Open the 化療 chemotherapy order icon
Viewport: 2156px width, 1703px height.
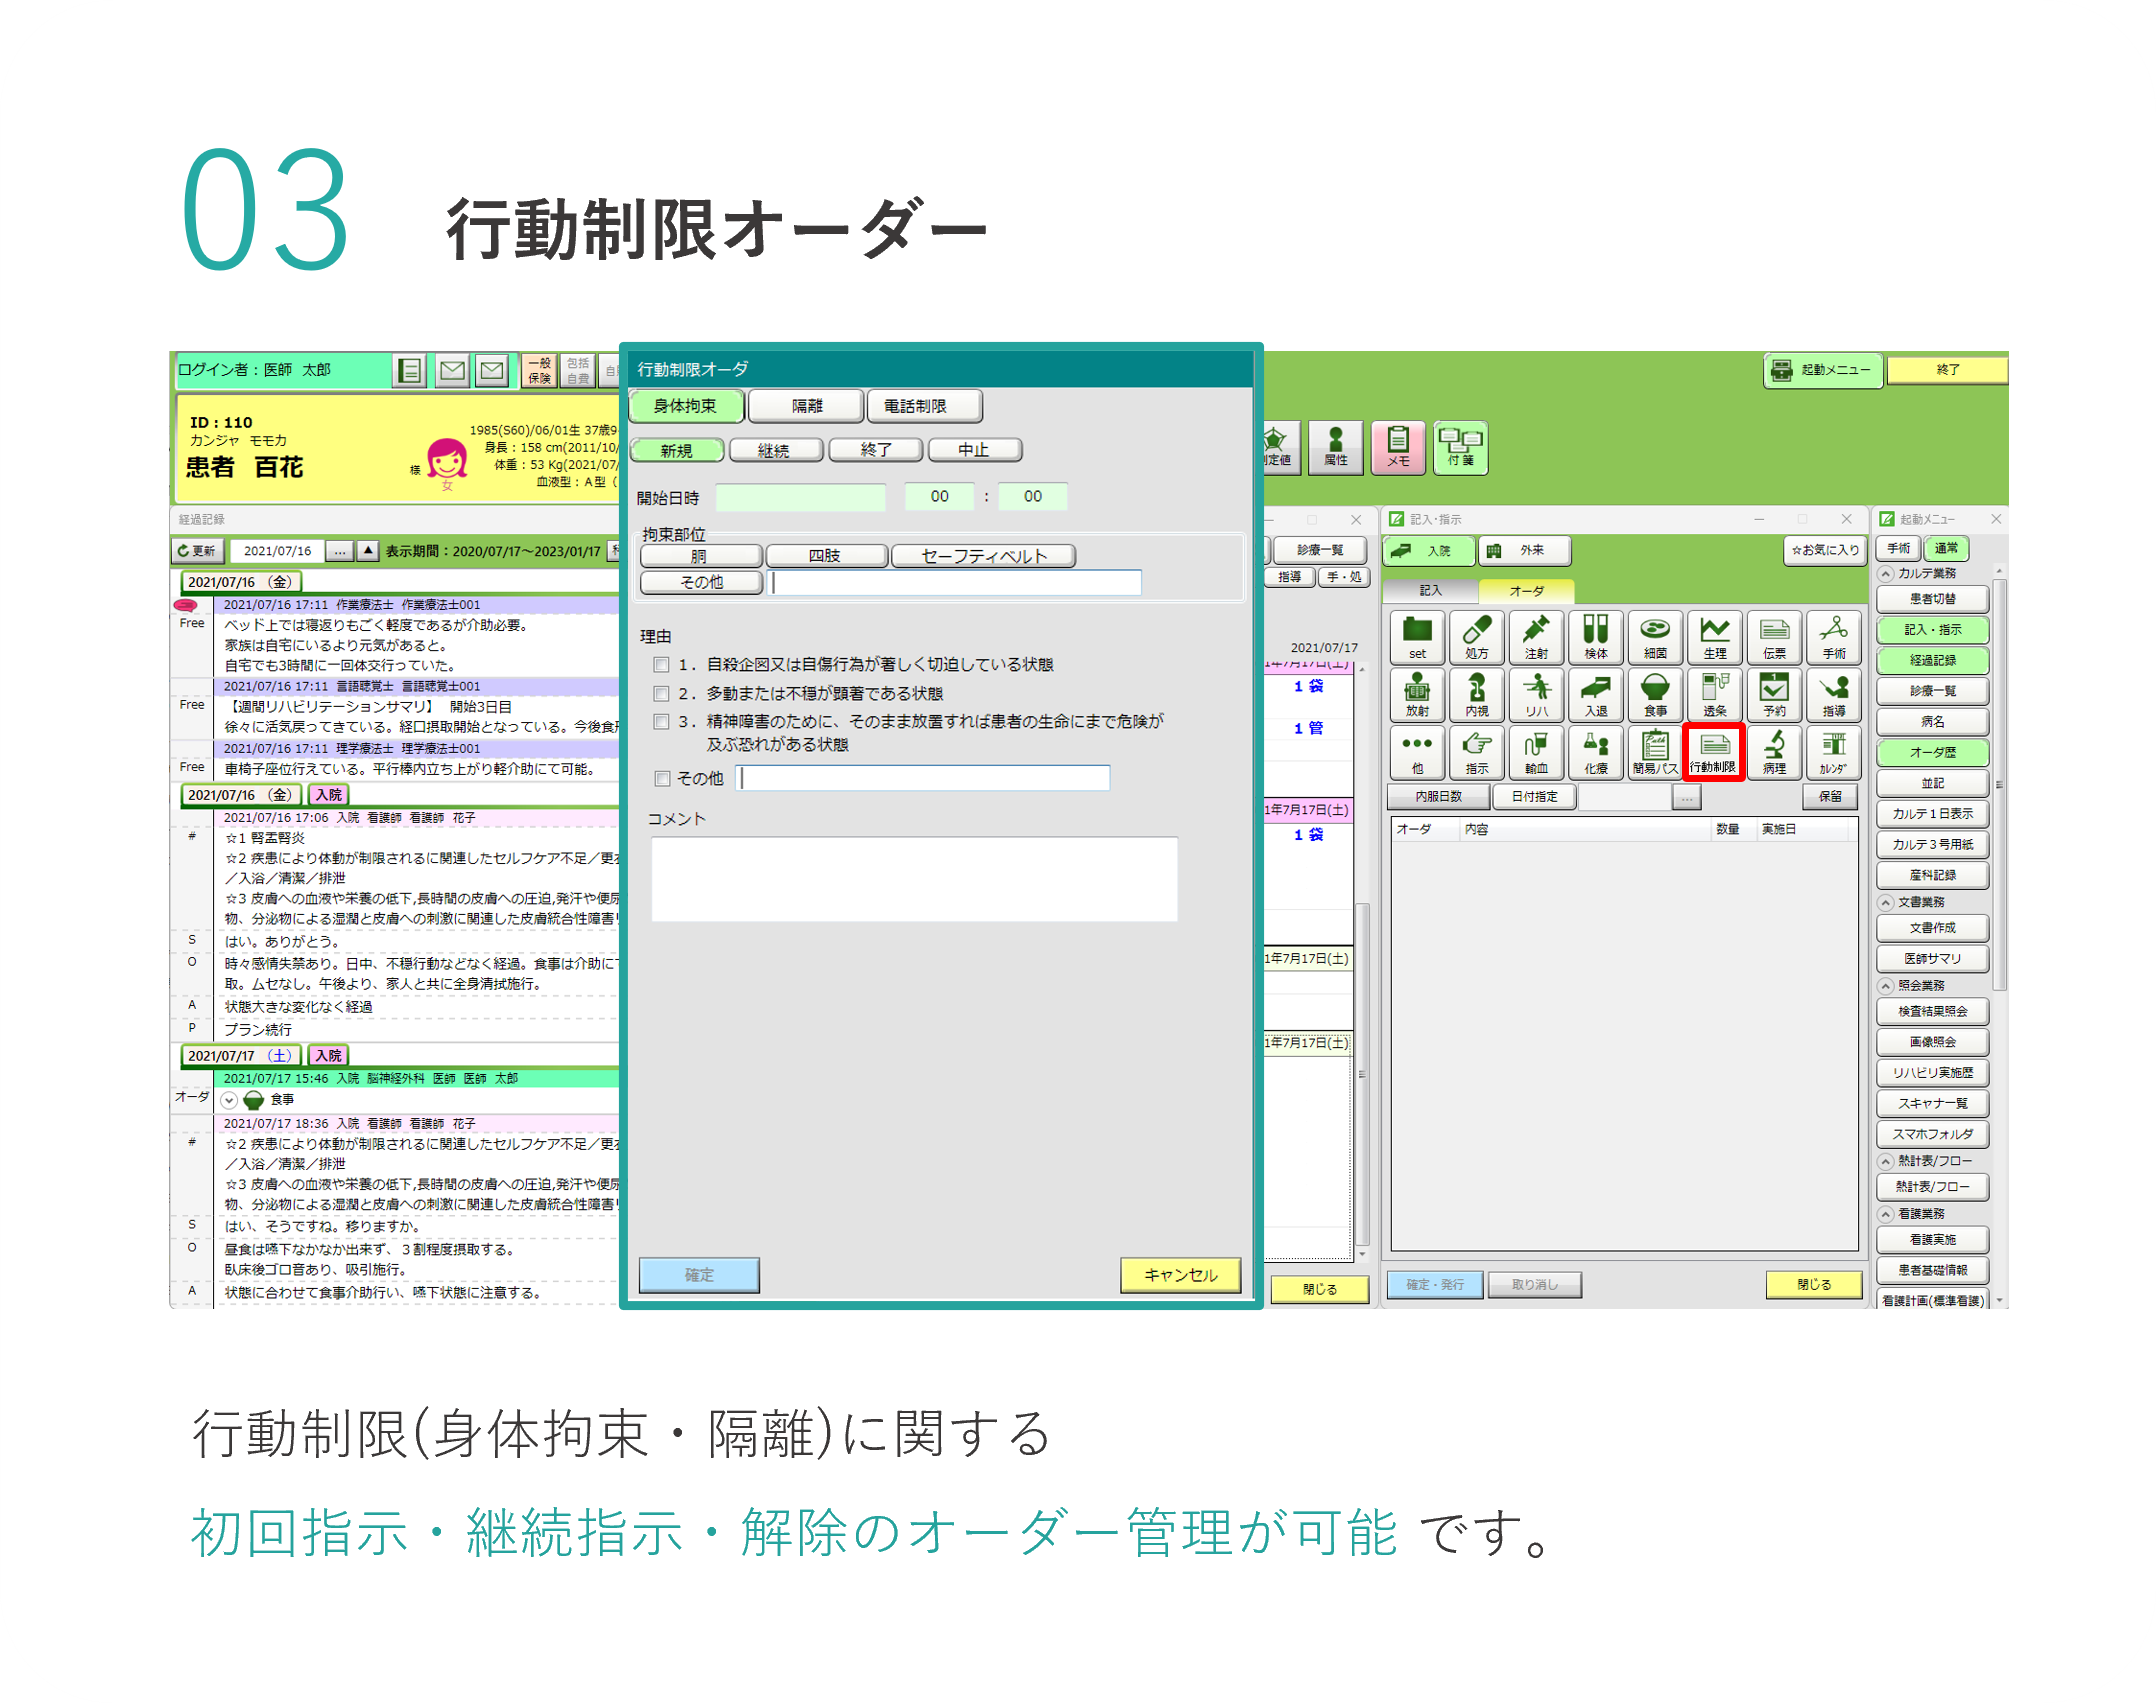click(x=1595, y=753)
